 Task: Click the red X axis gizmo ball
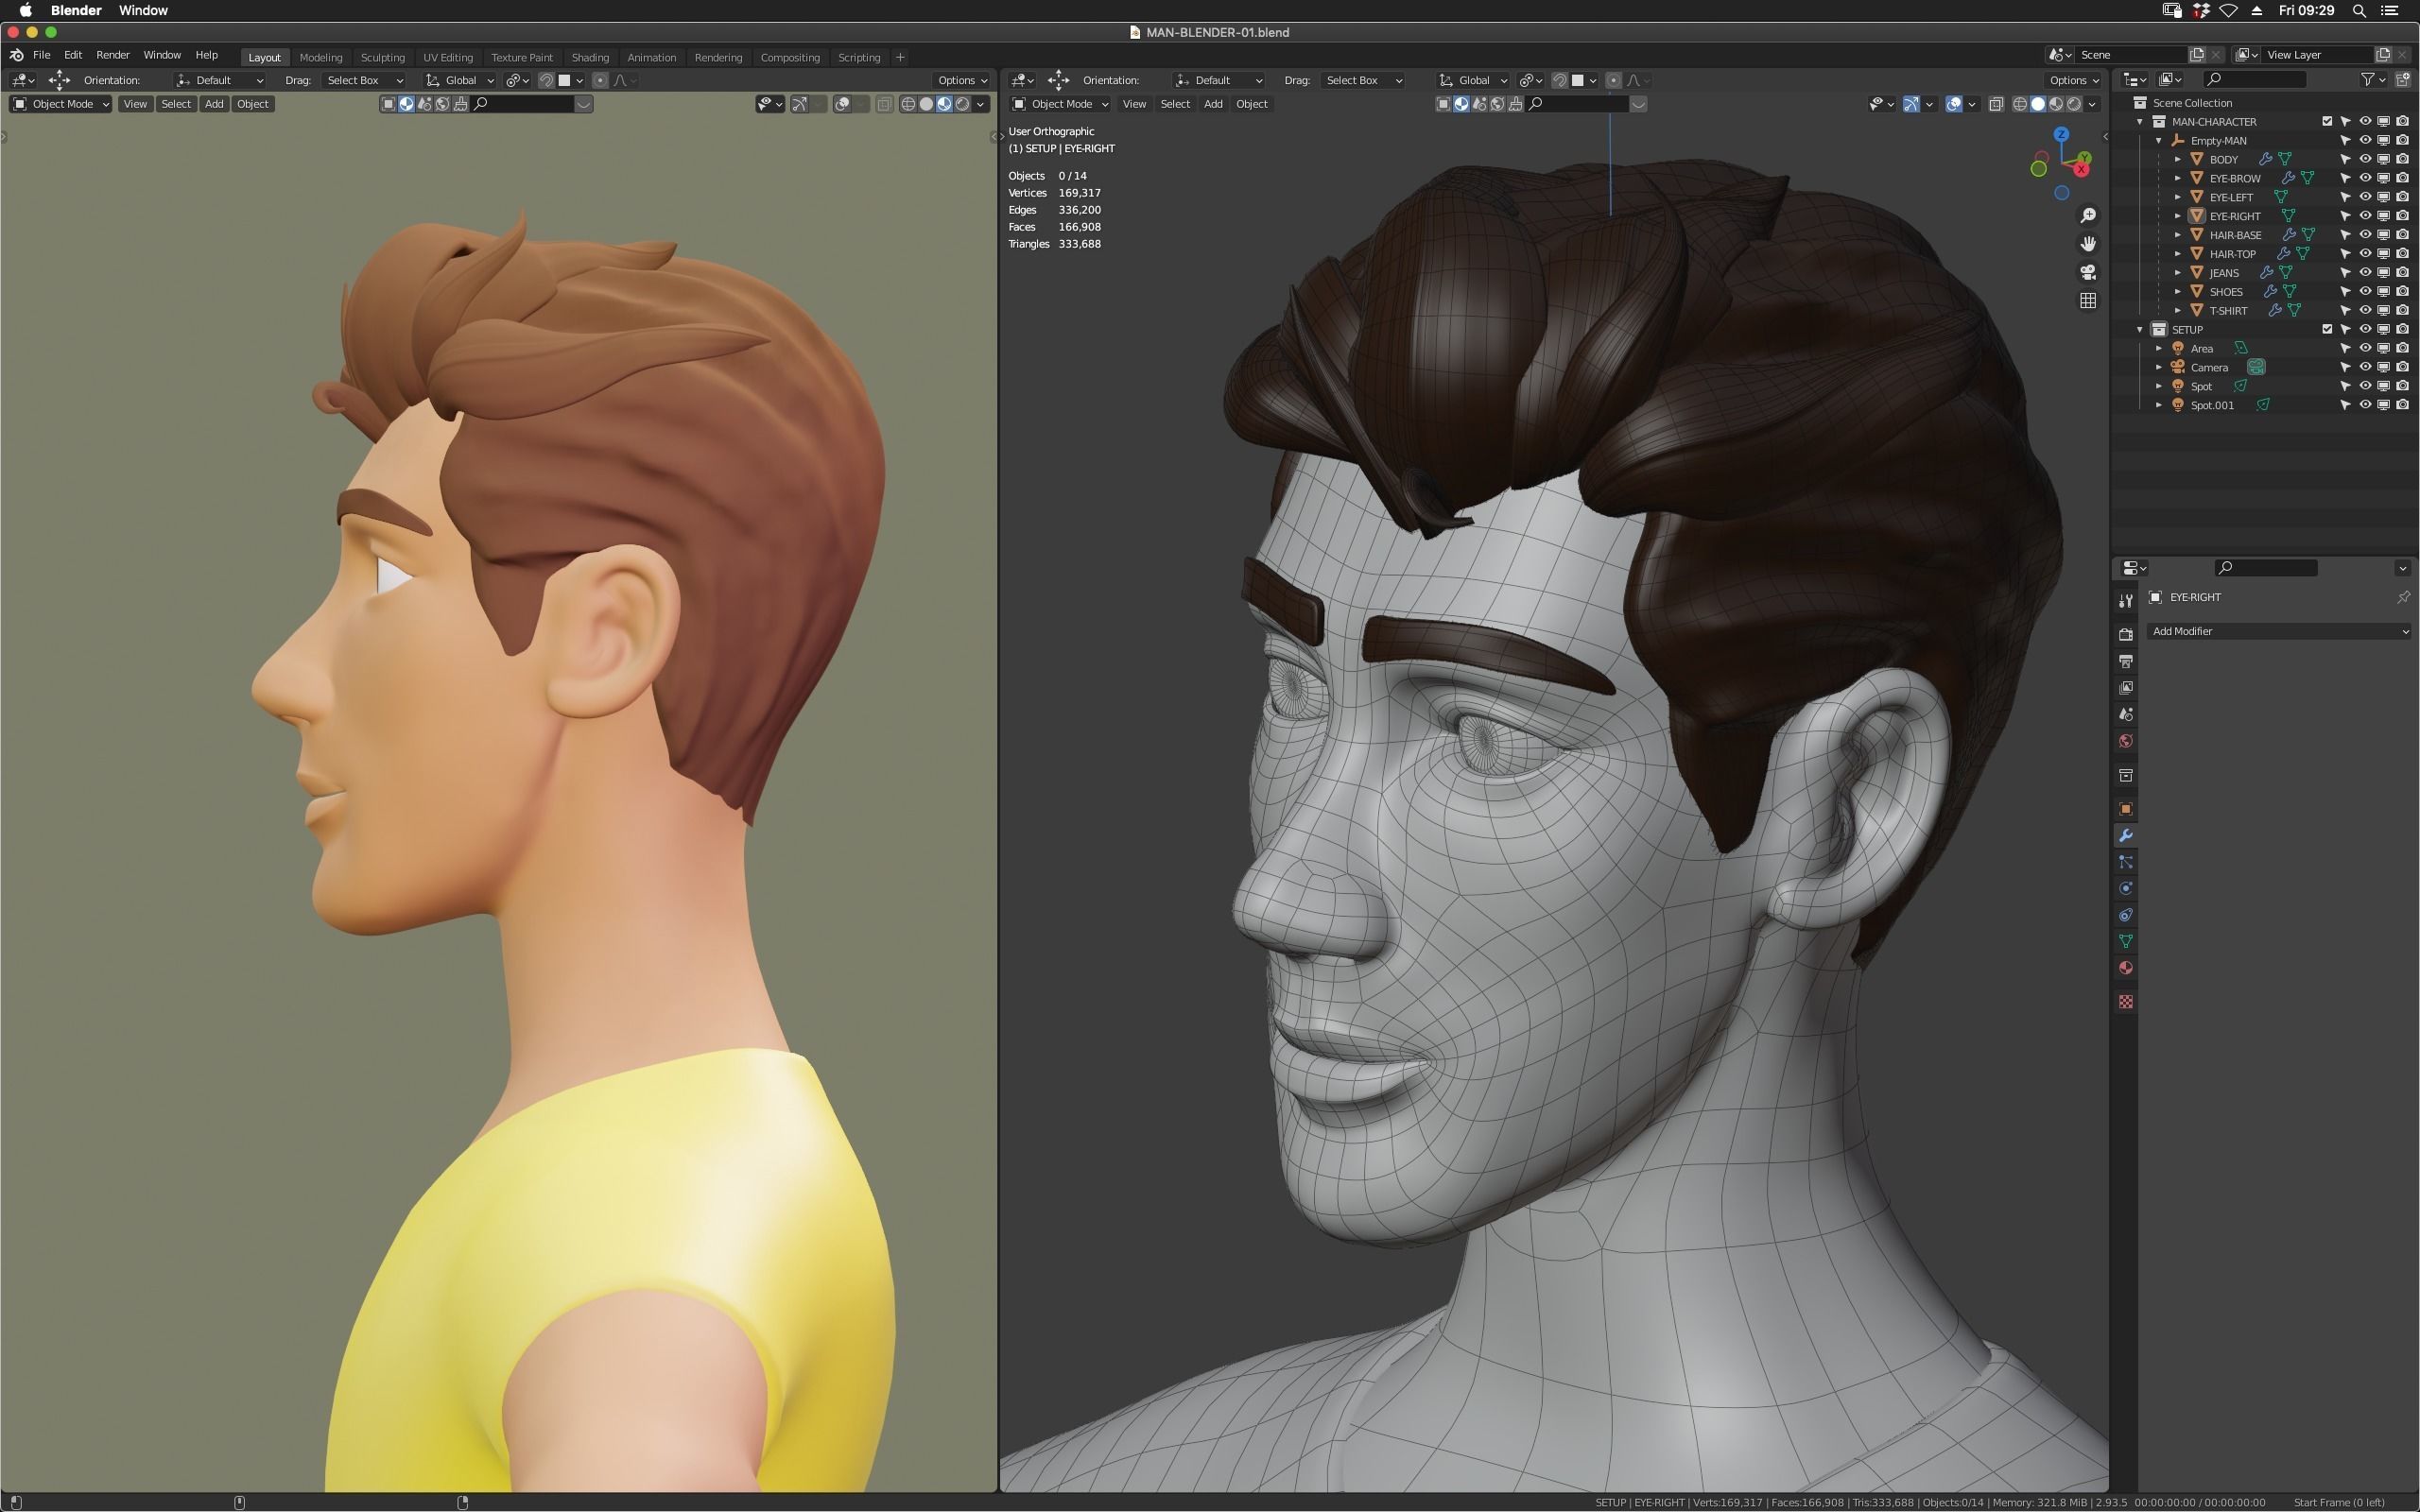[2080, 169]
